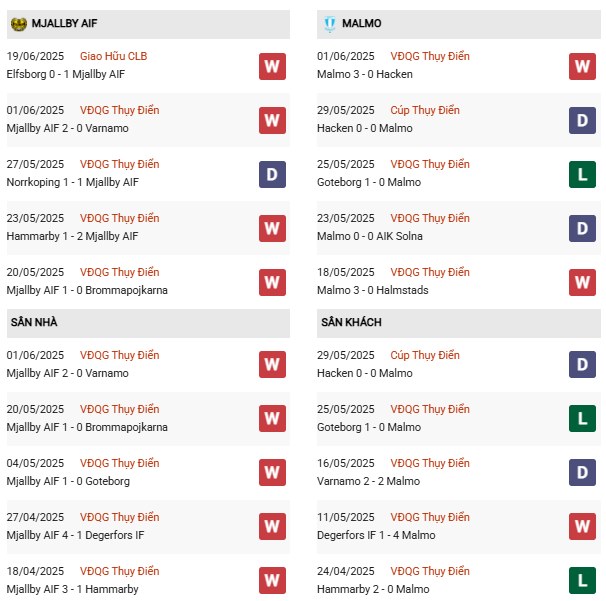The width and height of the screenshot is (606, 601).
Task: Open match Hammarby 1 - 2 Mjallby AIF
Action: [72, 236]
